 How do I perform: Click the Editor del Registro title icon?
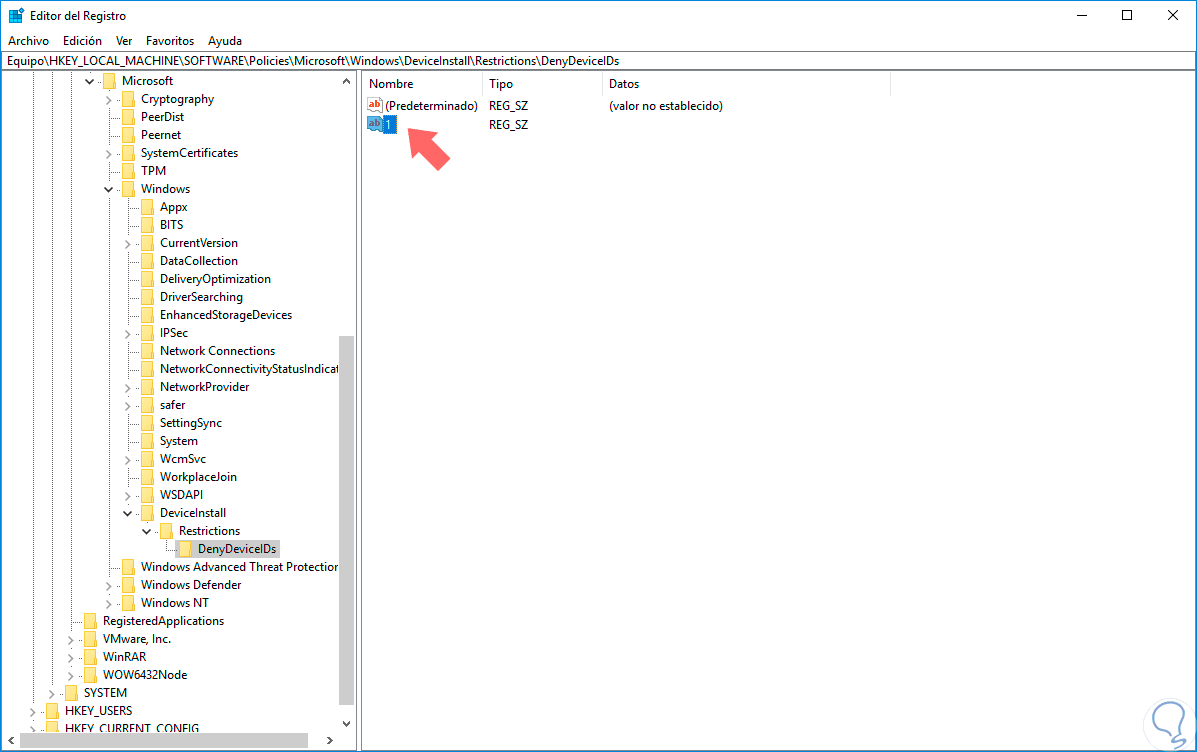pyautogui.click(x=16, y=15)
